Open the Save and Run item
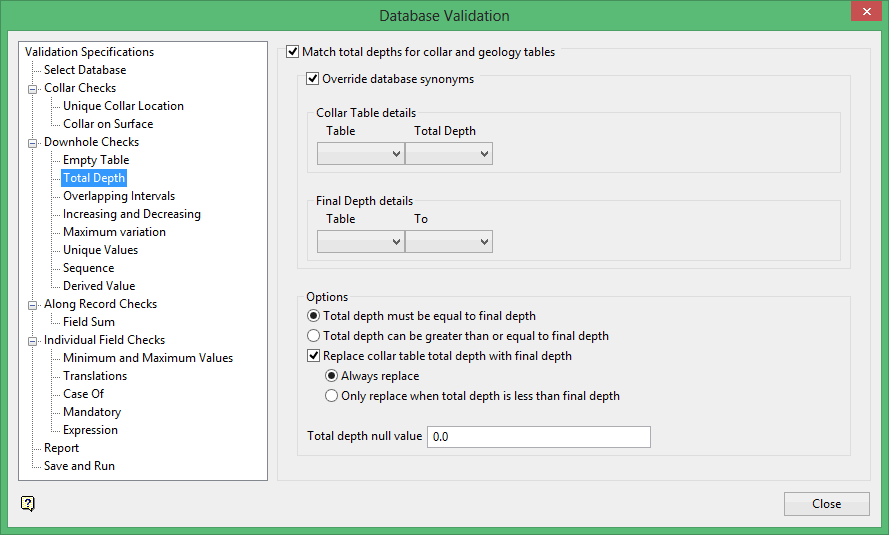The width and height of the screenshot is (889, 535). click(79, 466)
